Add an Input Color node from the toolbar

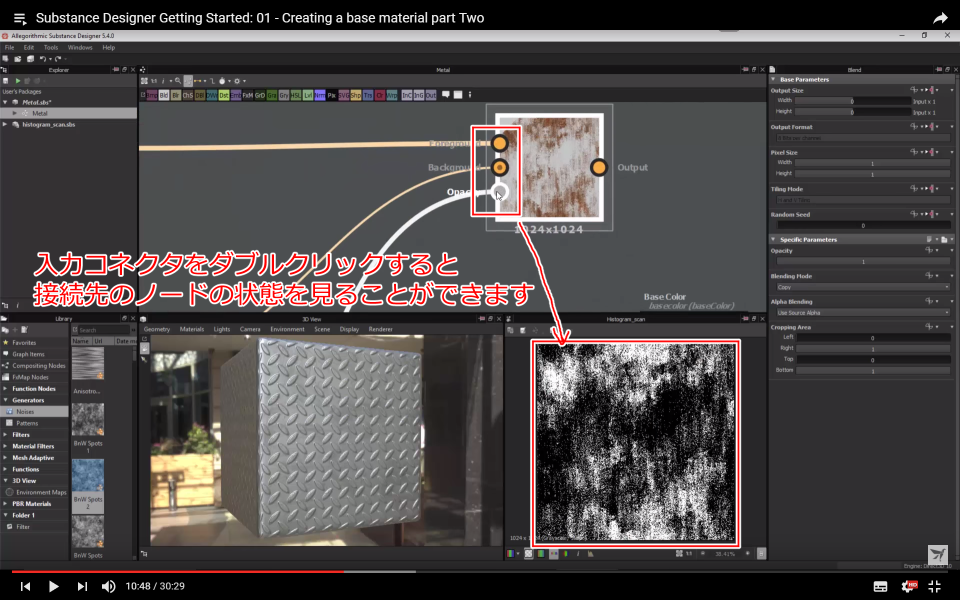(x=407, y=95)
